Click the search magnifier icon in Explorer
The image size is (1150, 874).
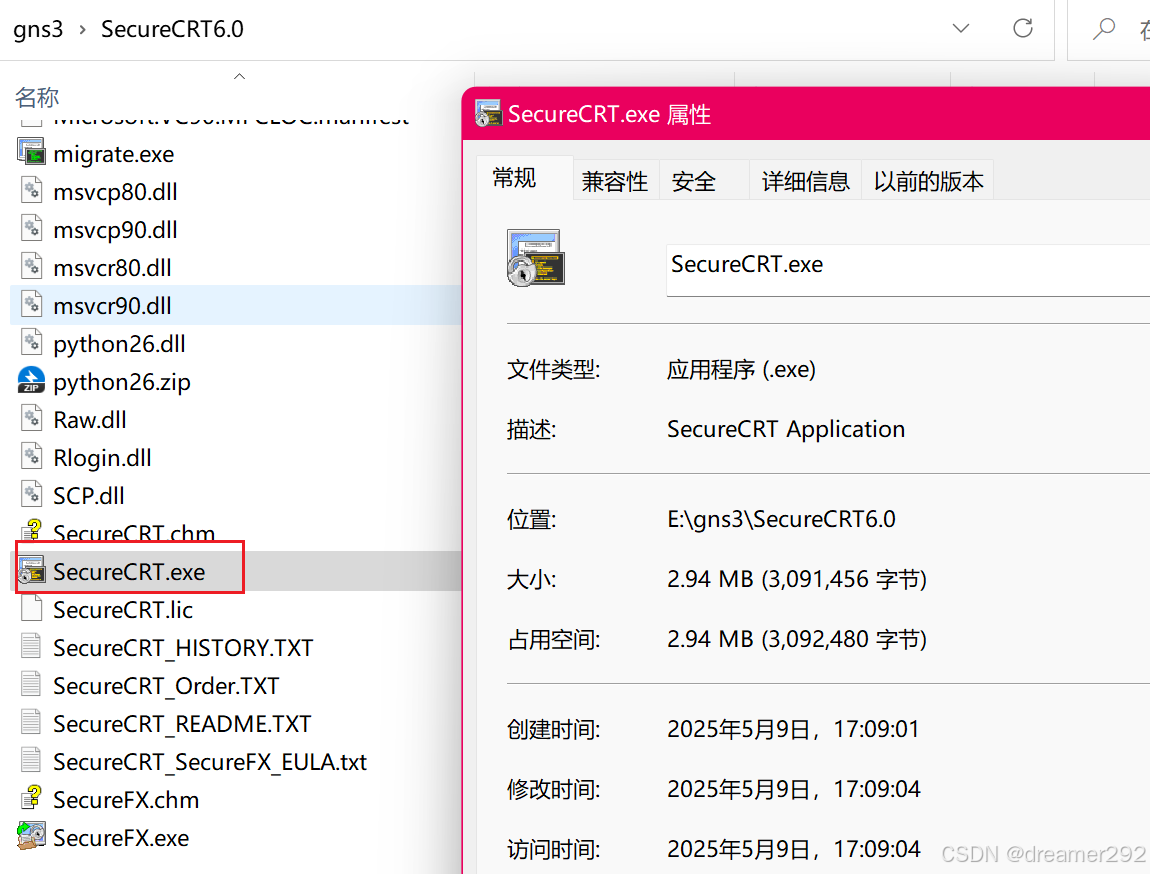pyautogui.click(x=1103, y=29)
